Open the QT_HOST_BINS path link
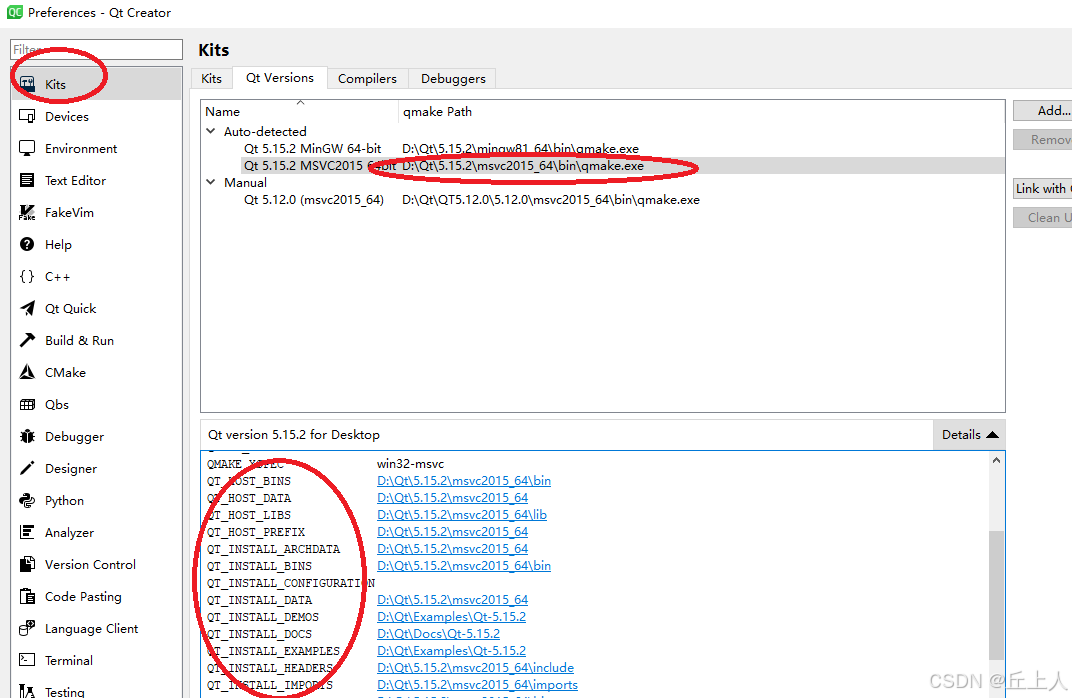Image resolution: width=1072 pixels, height=698 pixels. click(463, 480)
